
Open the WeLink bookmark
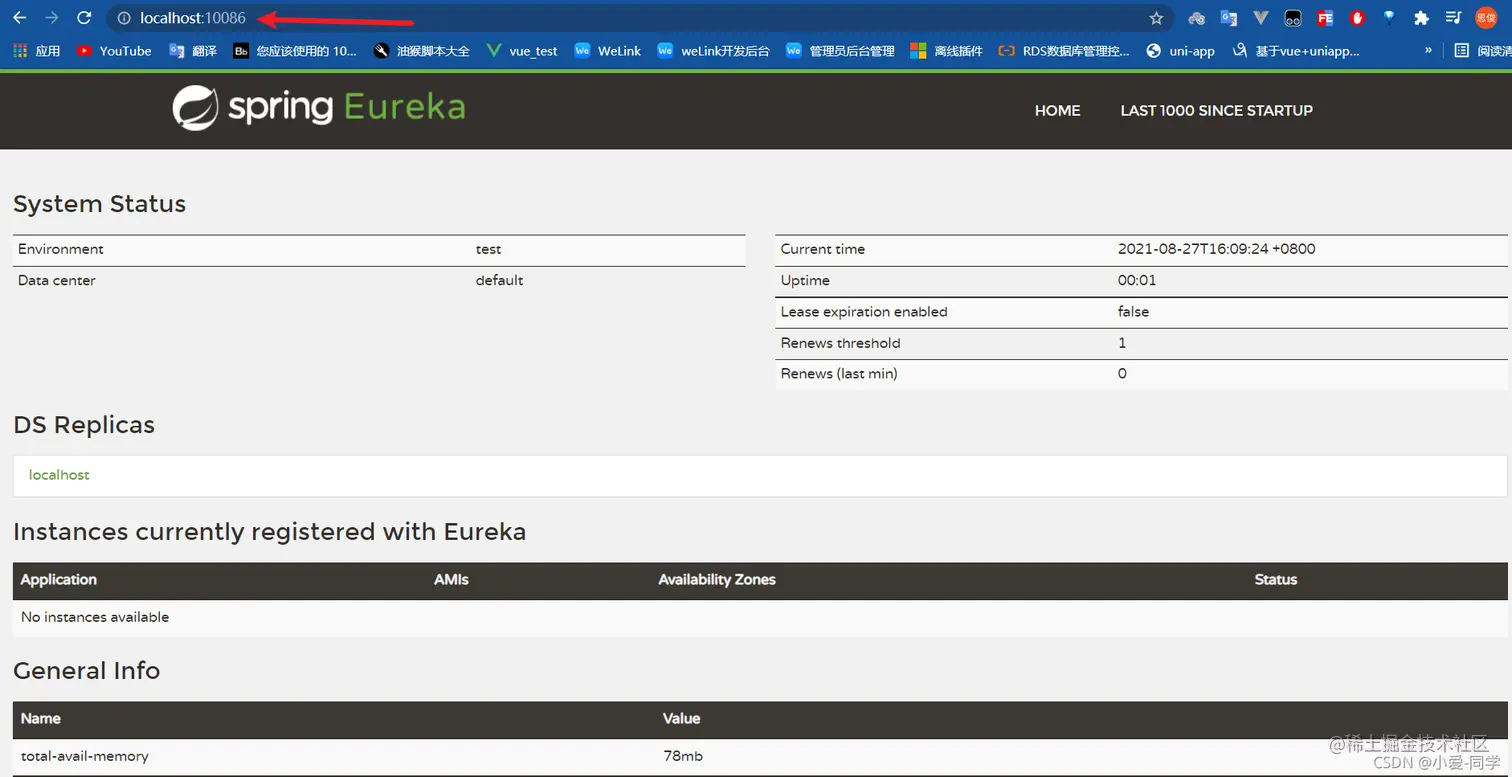(607, 51)
